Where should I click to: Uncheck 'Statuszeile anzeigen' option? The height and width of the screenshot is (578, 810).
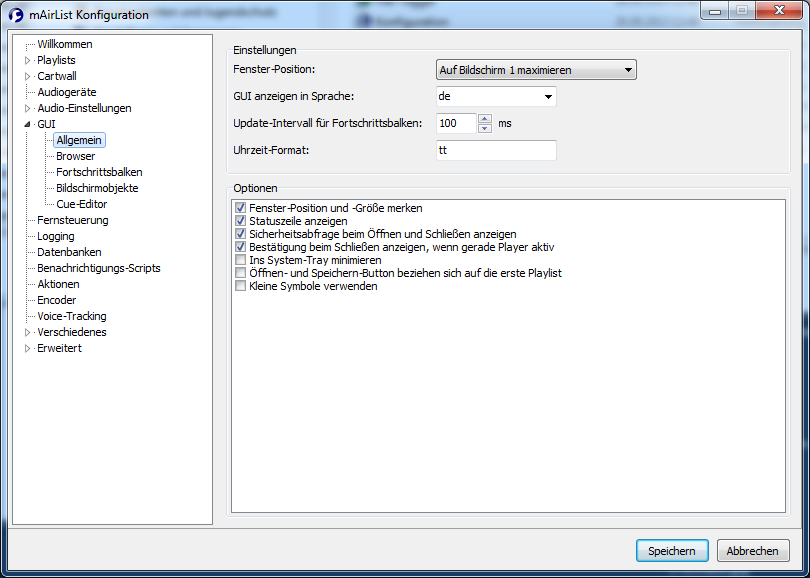[x=240, y=221]
